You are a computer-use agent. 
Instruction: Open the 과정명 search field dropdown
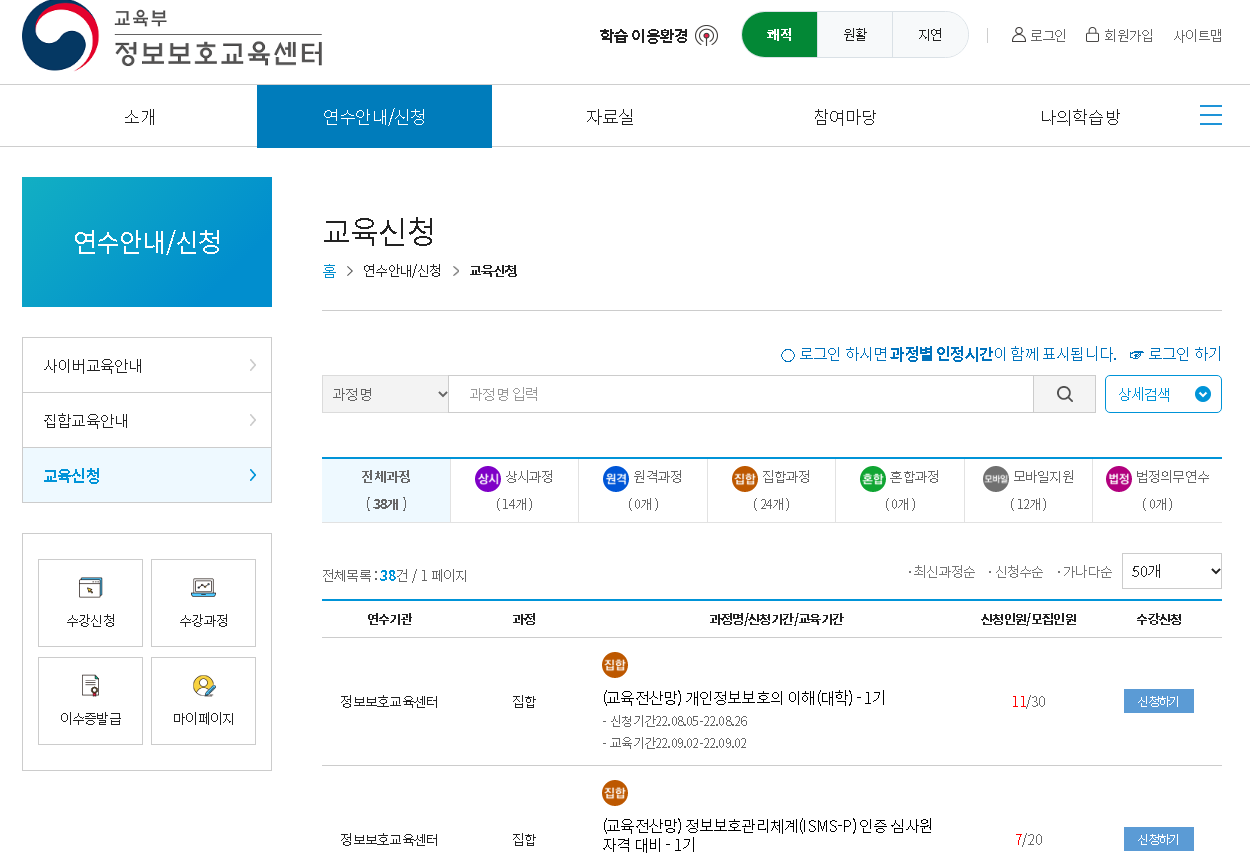386,393
